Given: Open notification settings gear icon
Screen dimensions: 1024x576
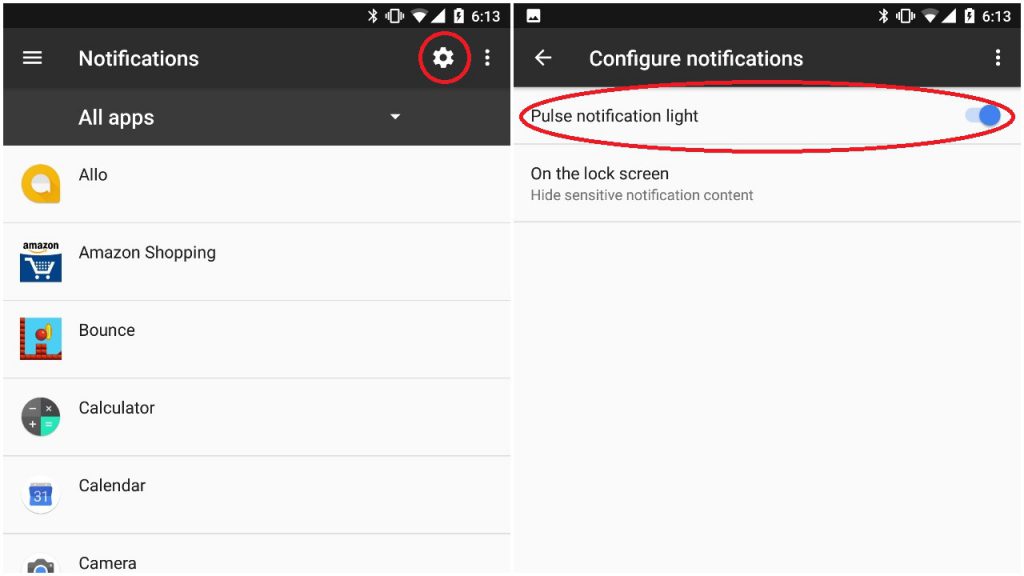Looking at the screenshot, I should tap(443, 57).
